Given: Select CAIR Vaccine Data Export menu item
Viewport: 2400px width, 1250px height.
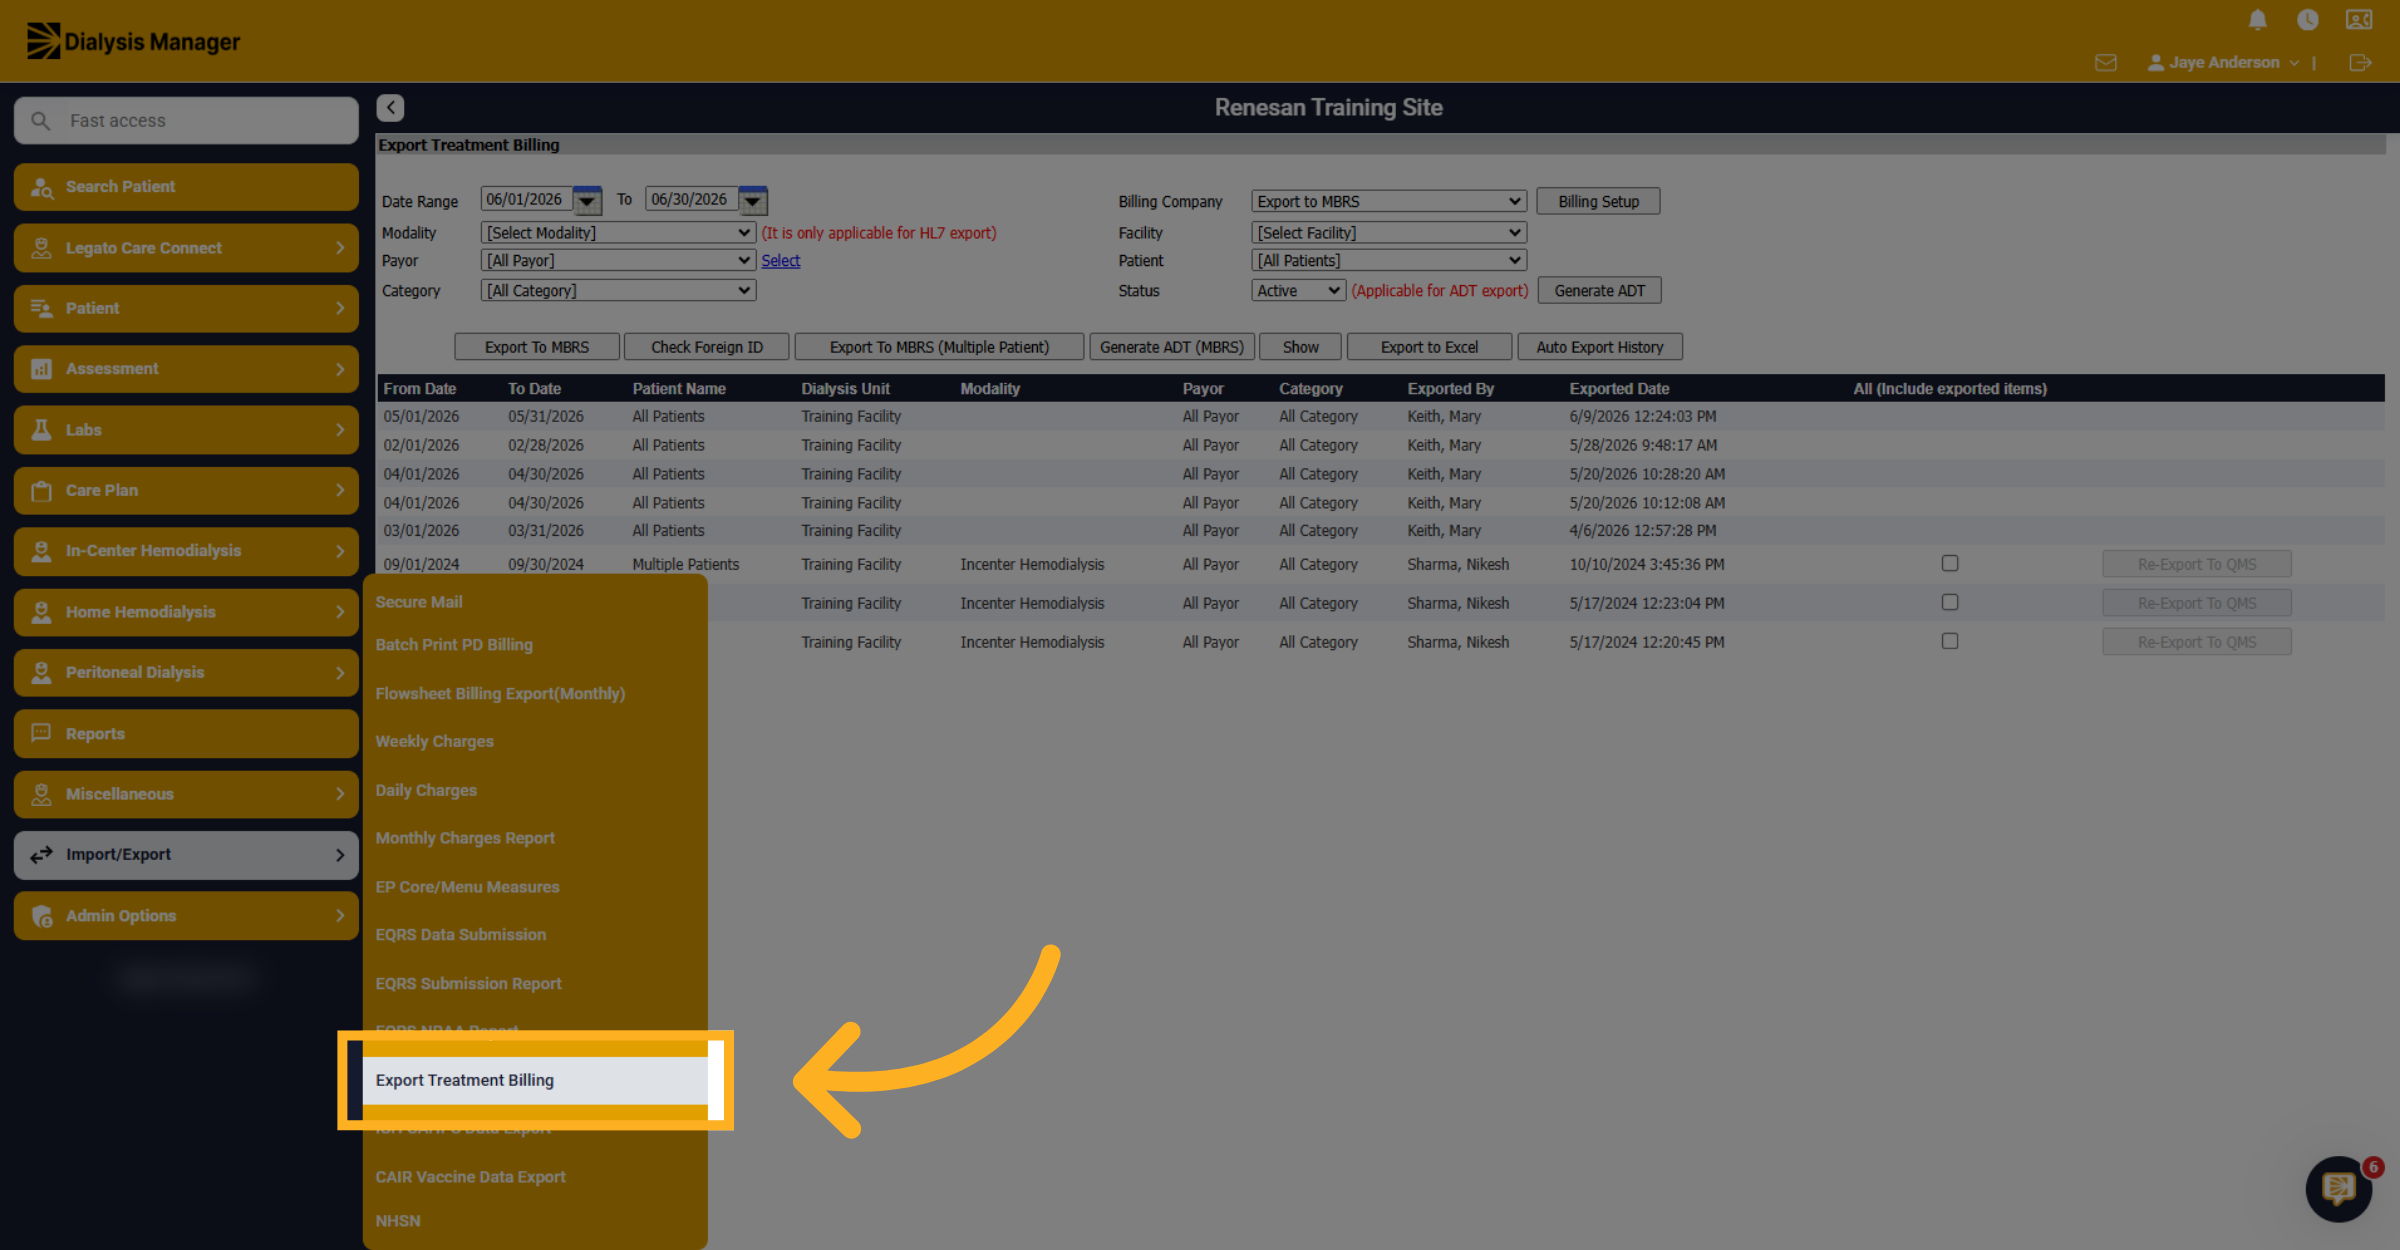Looking at the screenshot, I should point(470,1177).
